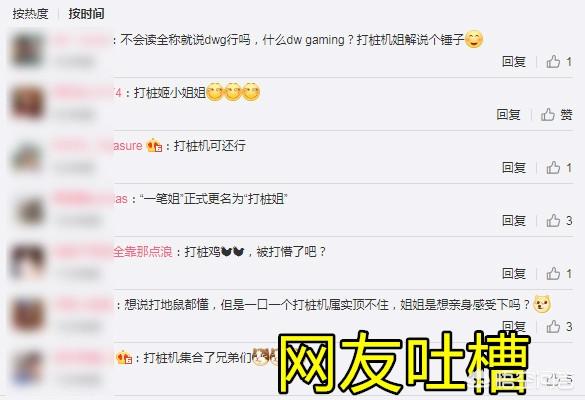Like the 一笔姐 rename comment

click(x=559, y=221)
